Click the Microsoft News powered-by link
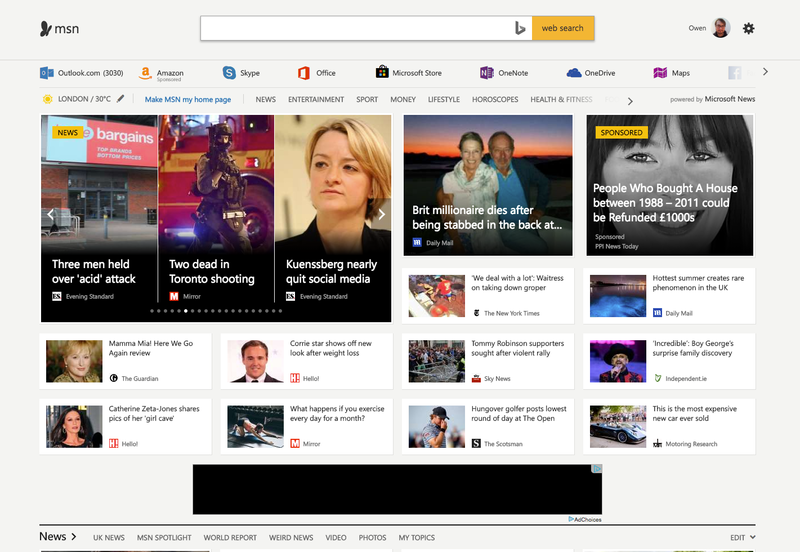Screen dimensions: 800x552 730,99
